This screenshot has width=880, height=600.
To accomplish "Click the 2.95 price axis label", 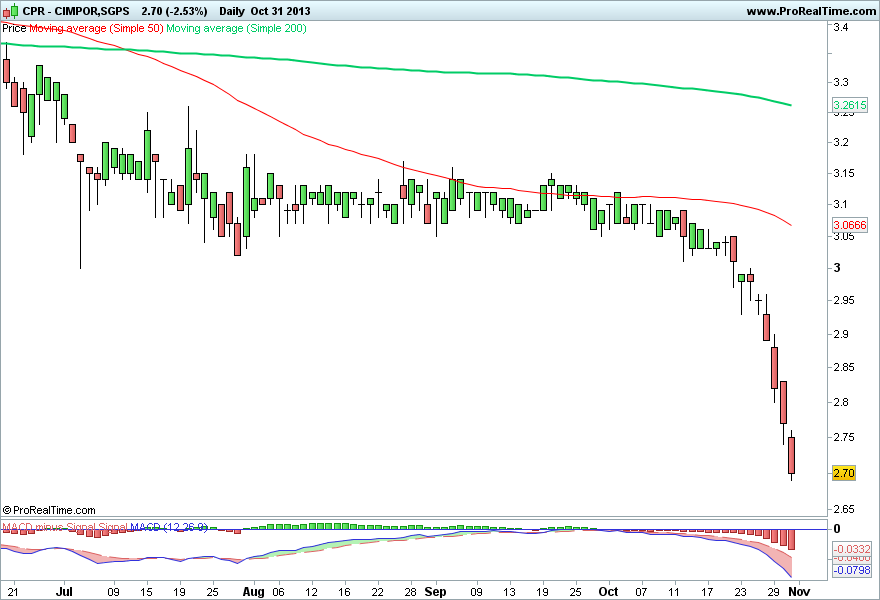I will pos(844,300).
